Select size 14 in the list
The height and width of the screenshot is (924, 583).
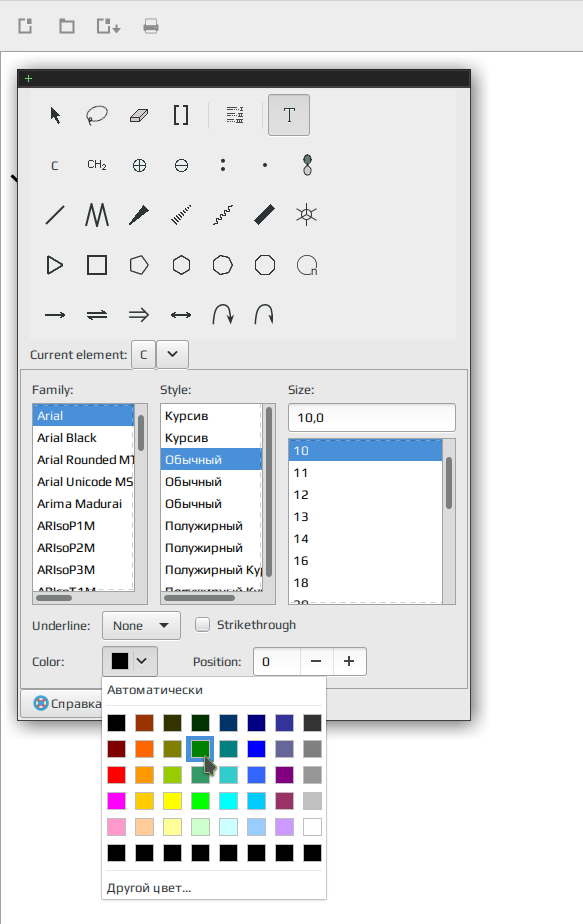[x=365, y=539]
